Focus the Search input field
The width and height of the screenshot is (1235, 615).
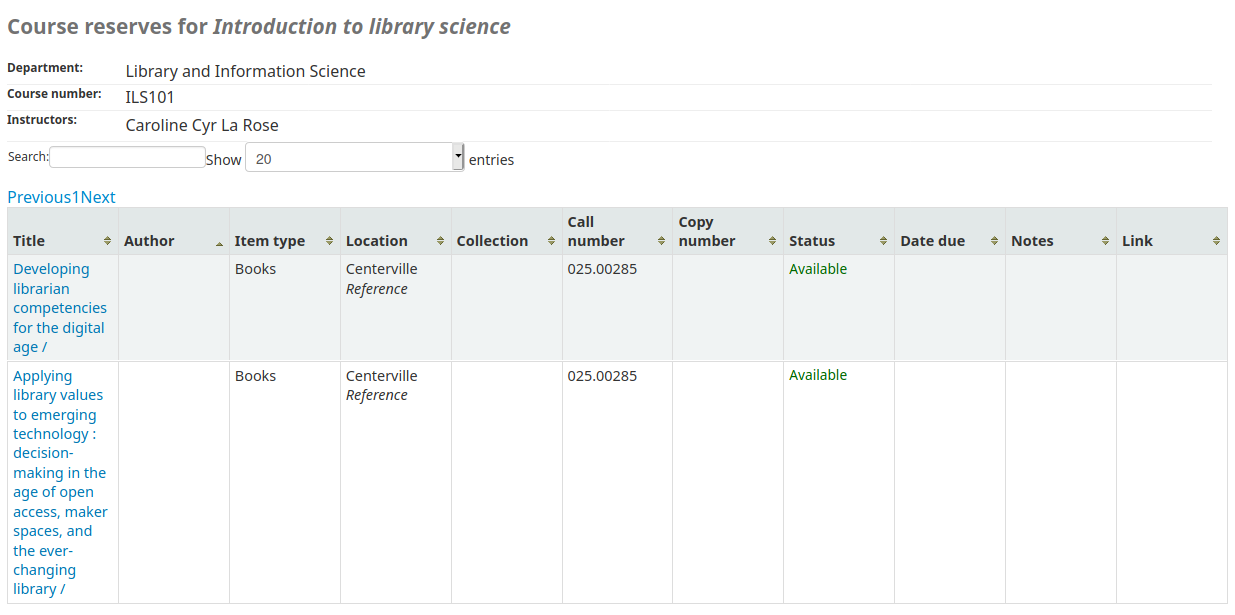click(128, 157)
